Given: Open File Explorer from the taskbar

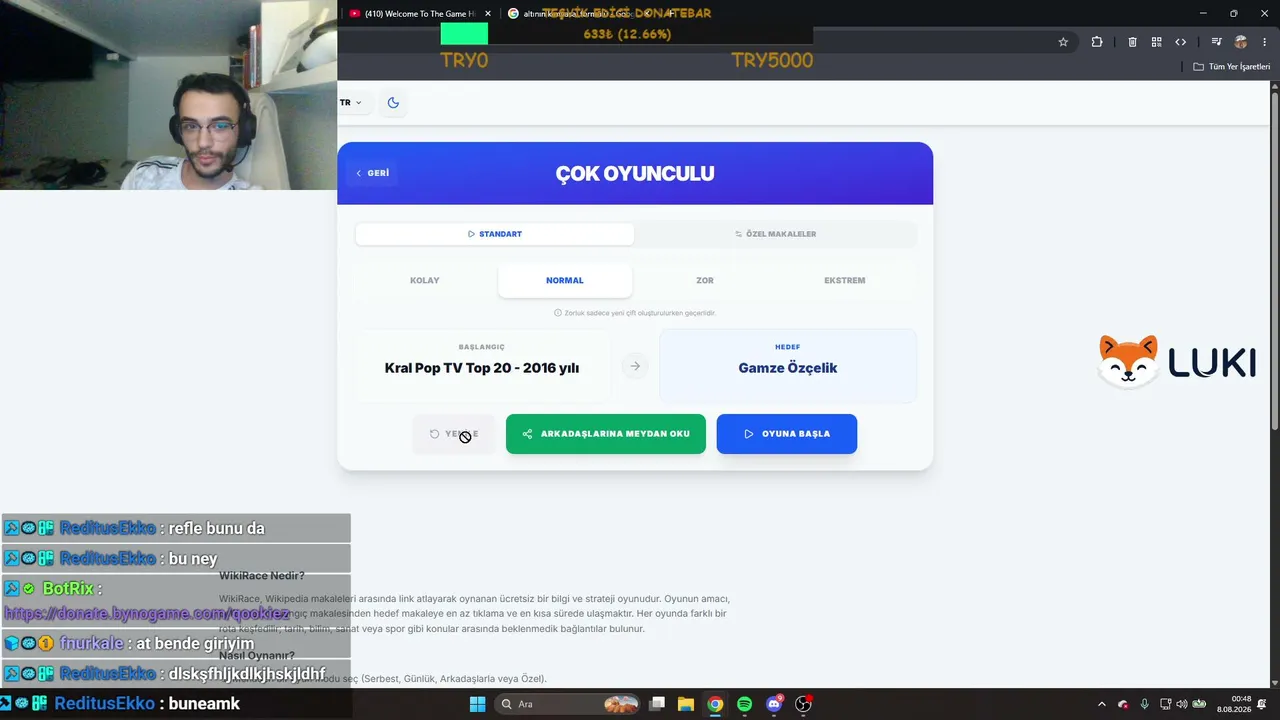Looking at the screenshot, I should (x=686, y=704).
